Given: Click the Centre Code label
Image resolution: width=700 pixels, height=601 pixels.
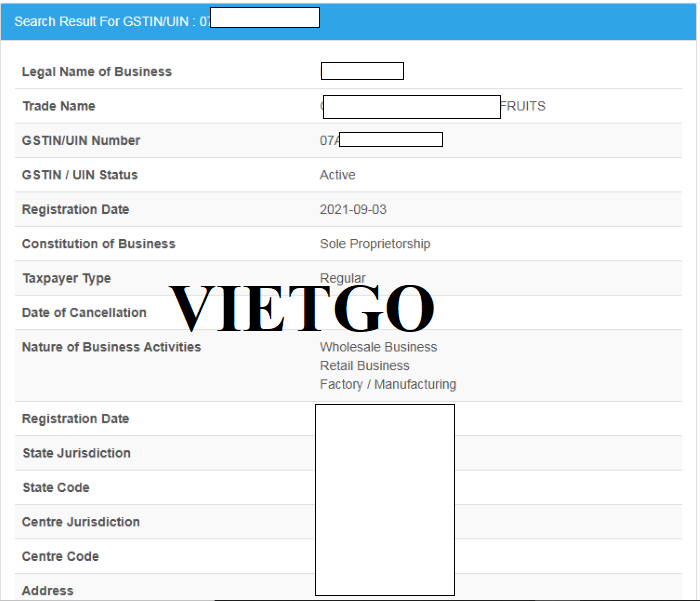Looking at the screenshot, I should pyautogui.click(x=60, y=556).
